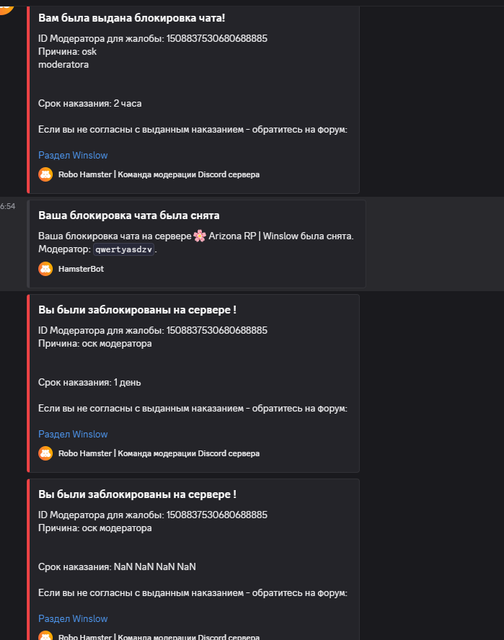Open Раздел Winslow link under 1 день ban
504x640 pixels.
[73, 434]
